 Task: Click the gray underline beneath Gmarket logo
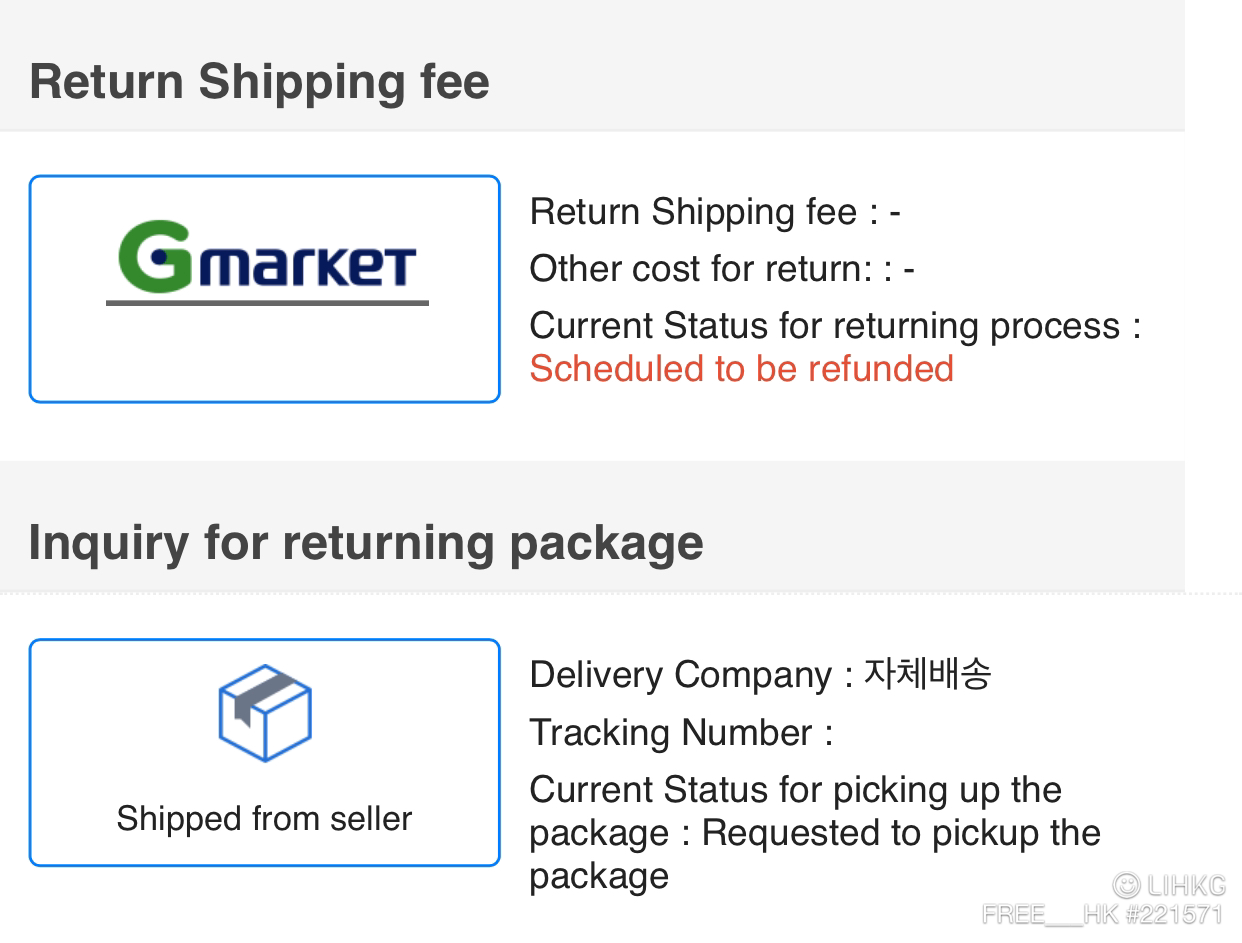267,302
